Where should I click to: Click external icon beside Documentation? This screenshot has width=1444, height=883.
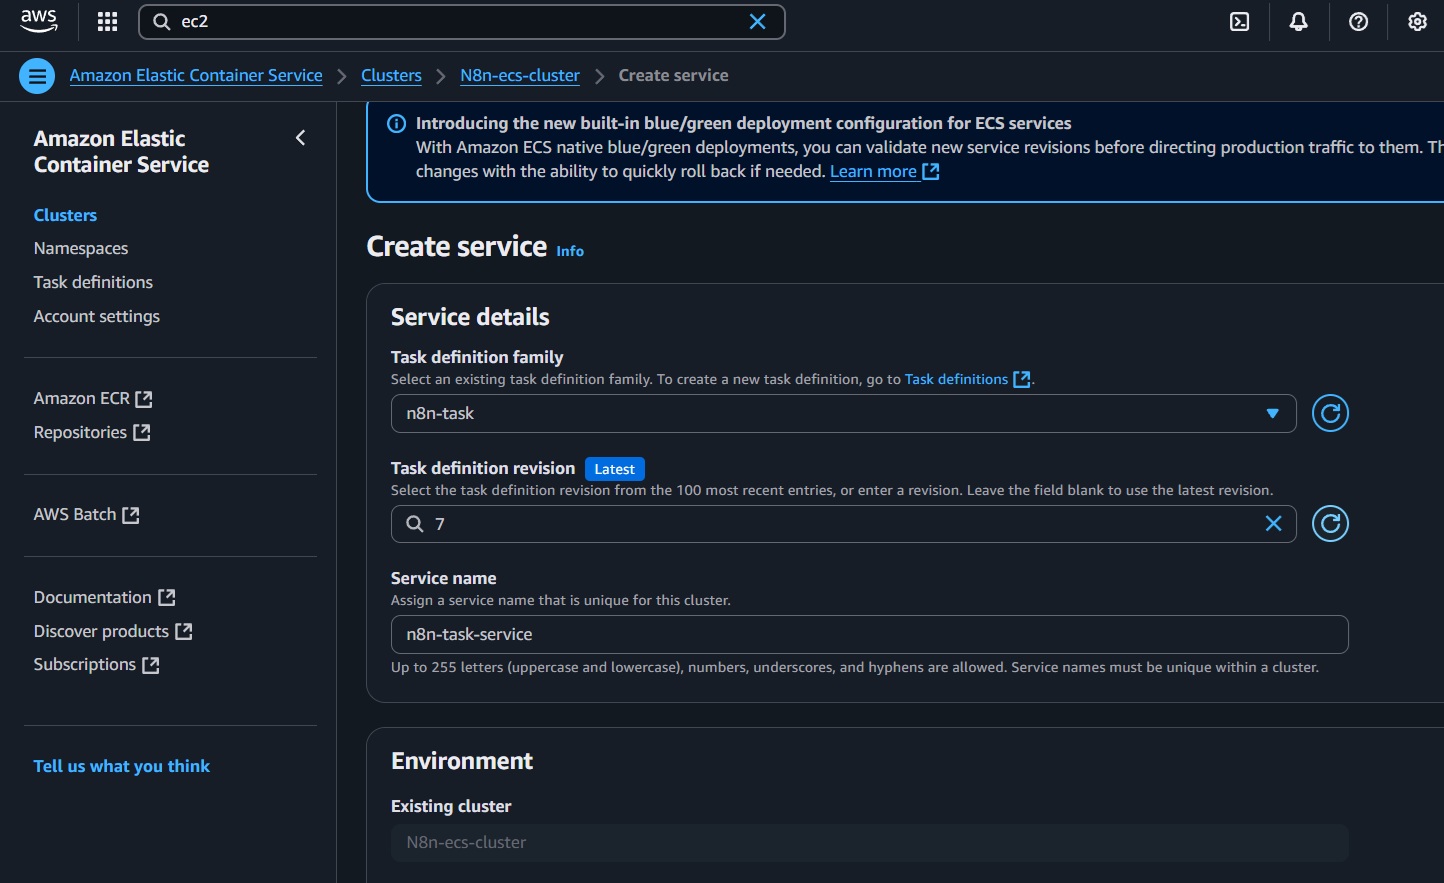[167, 597]
